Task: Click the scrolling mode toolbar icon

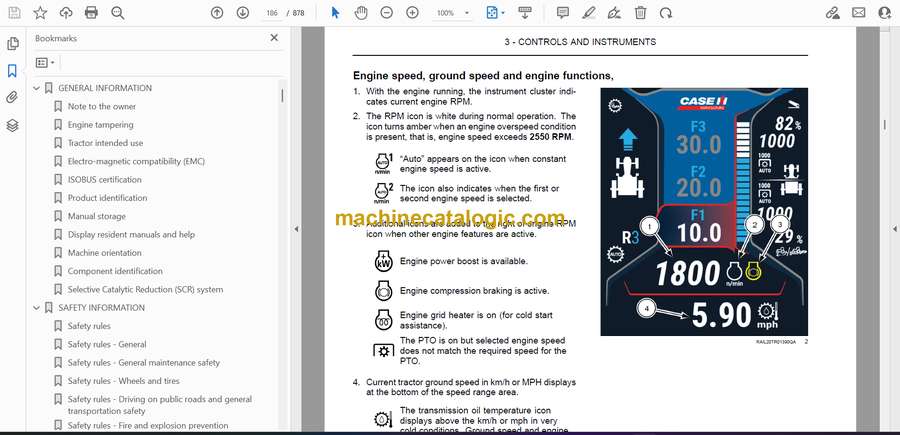Action: [x=524, y=13]
